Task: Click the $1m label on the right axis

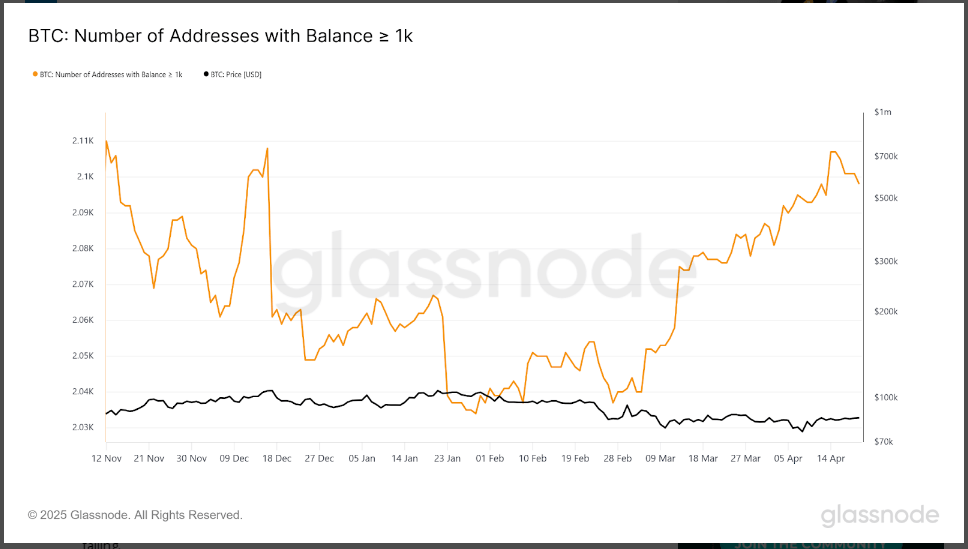Action: [881, 113]
